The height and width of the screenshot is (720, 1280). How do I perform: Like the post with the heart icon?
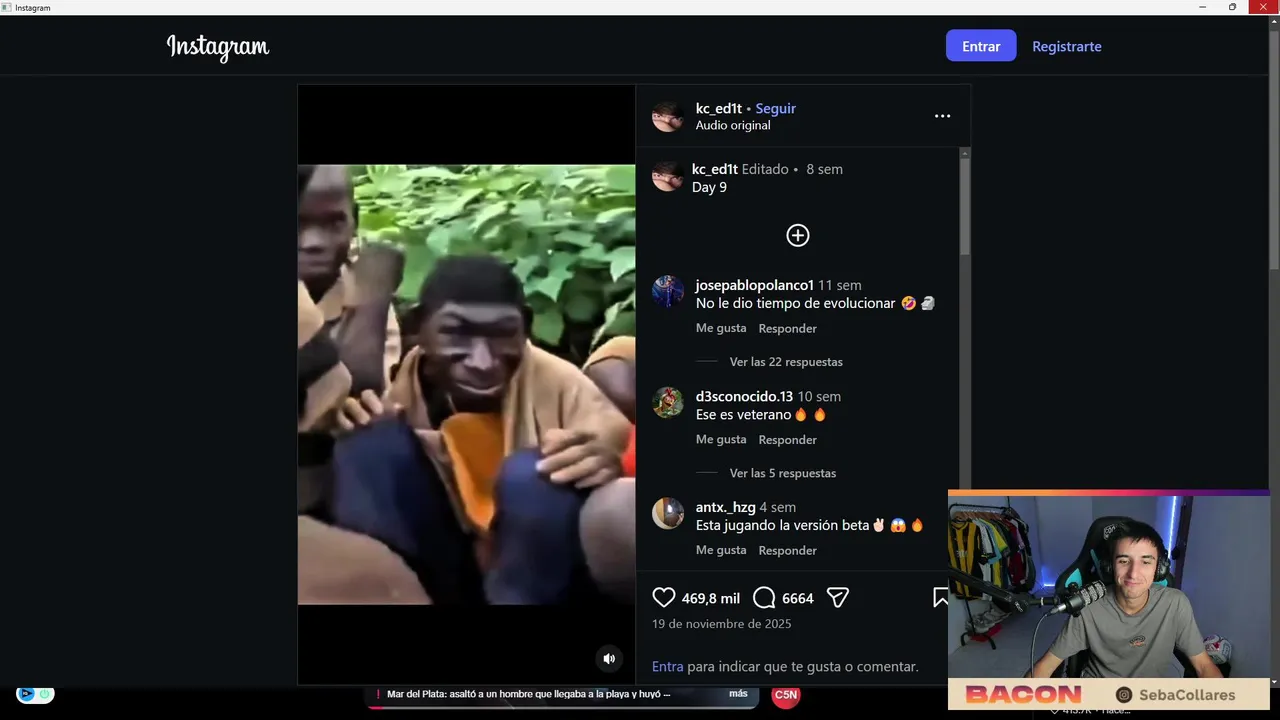[664, 598]
